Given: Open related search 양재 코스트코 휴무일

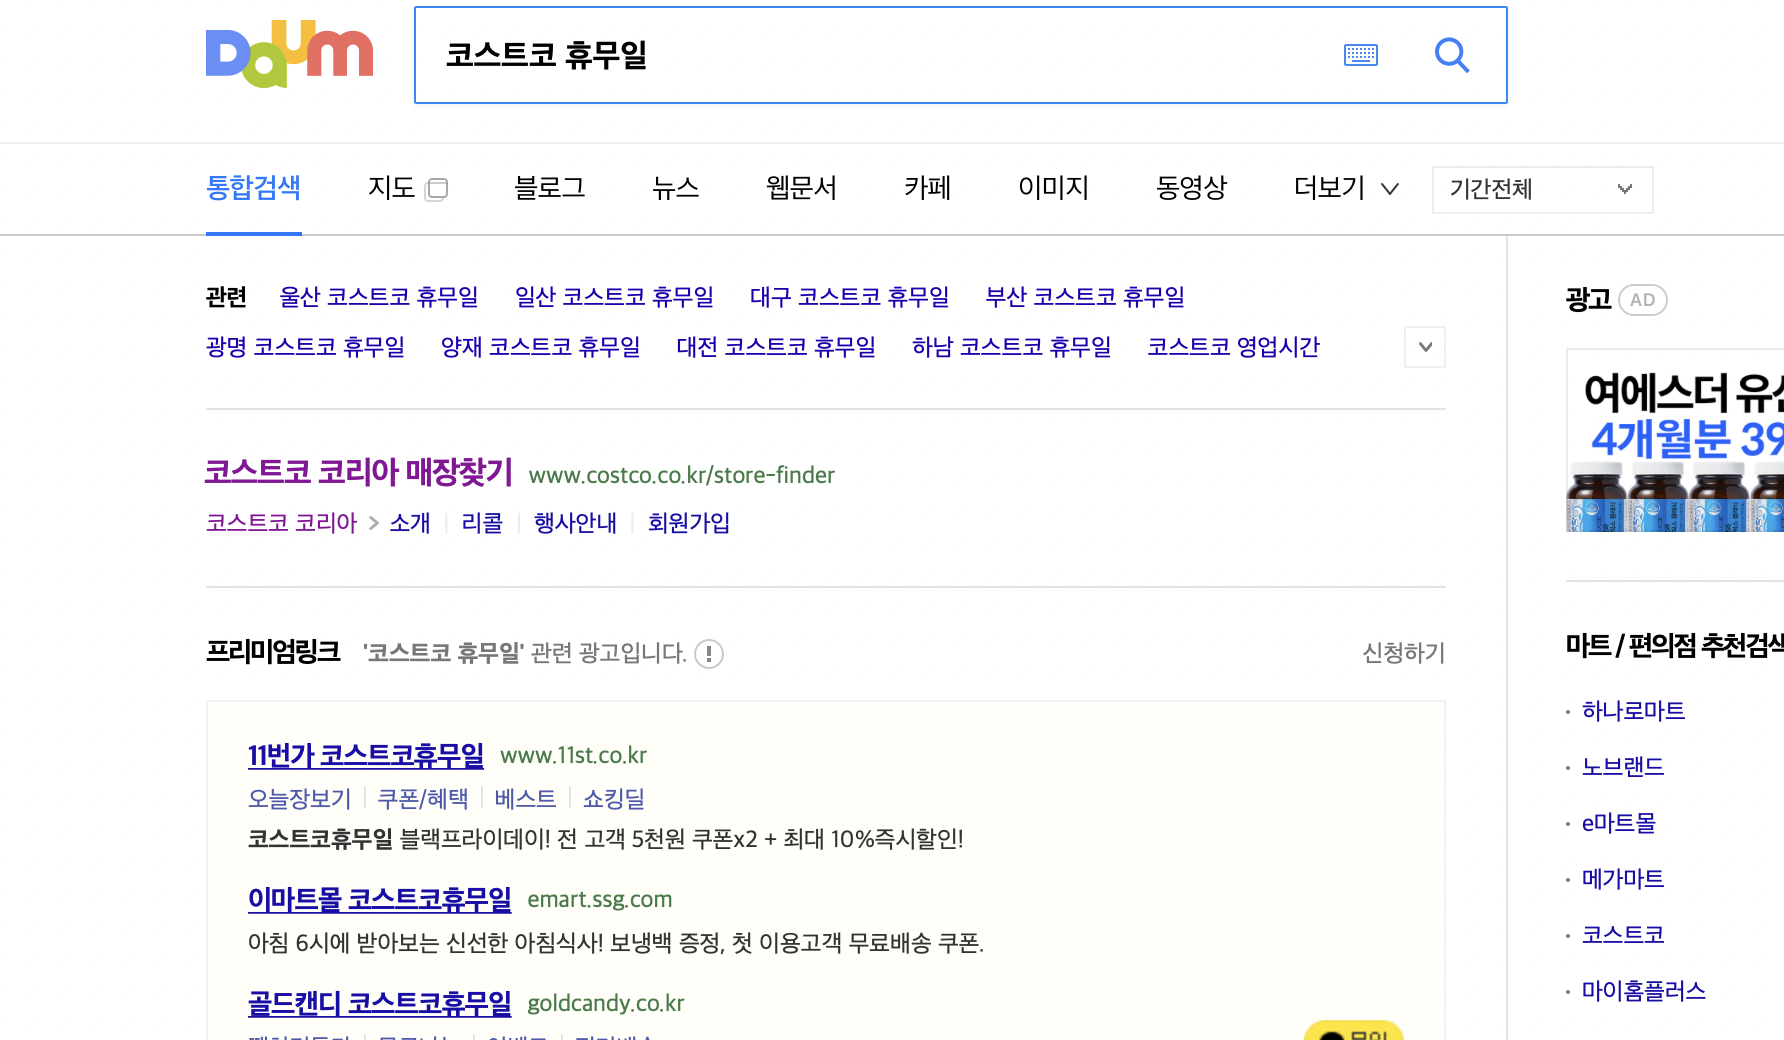Looking at the screenshot, I should 540,347.
